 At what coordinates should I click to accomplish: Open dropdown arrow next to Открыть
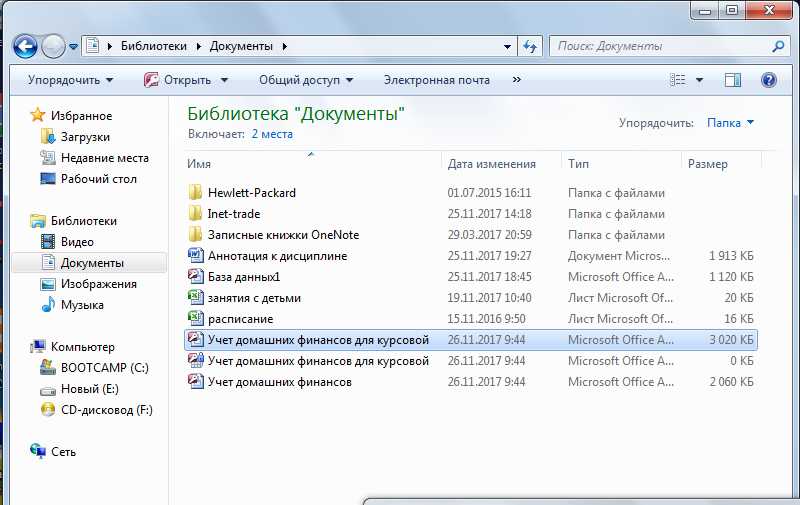coord(225,80)
